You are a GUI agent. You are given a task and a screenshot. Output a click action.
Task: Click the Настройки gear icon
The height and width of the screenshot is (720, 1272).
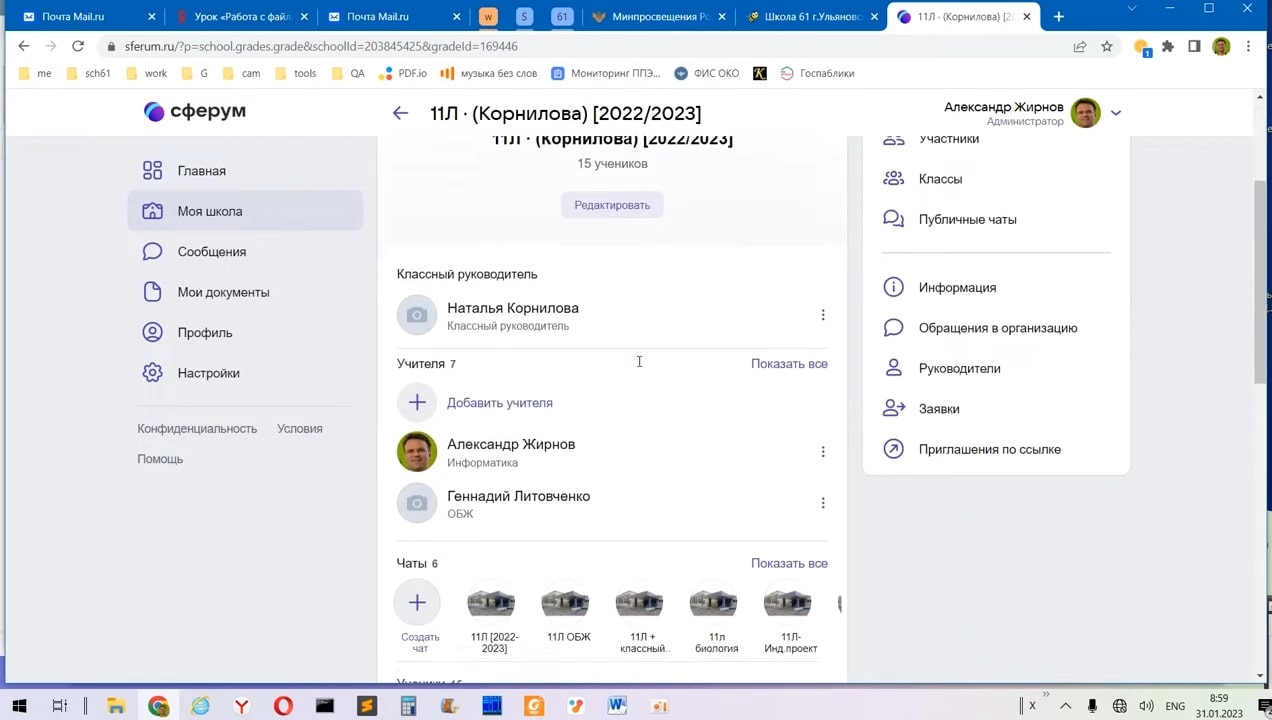point(152,373)
